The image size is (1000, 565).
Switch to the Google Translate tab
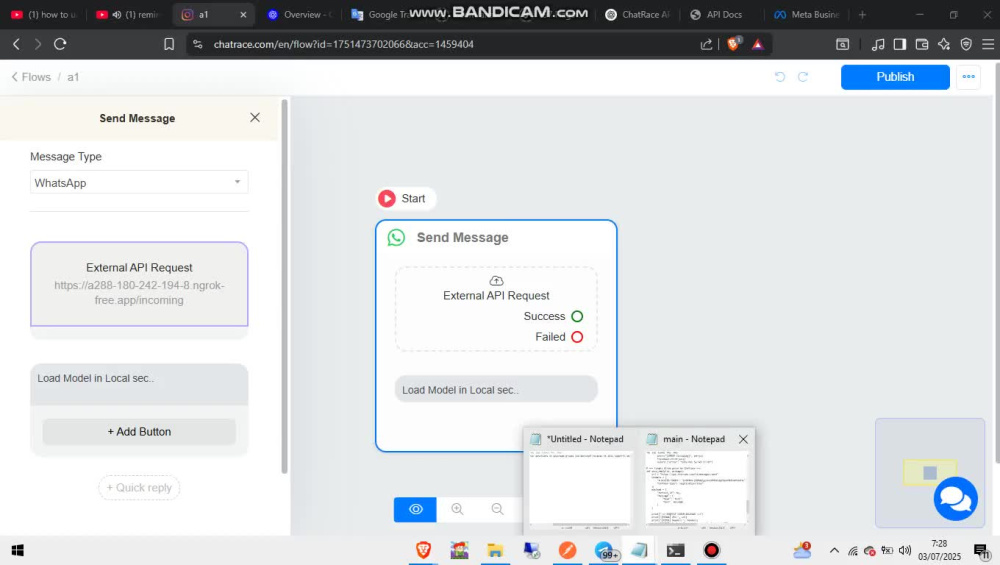[379, 15]
